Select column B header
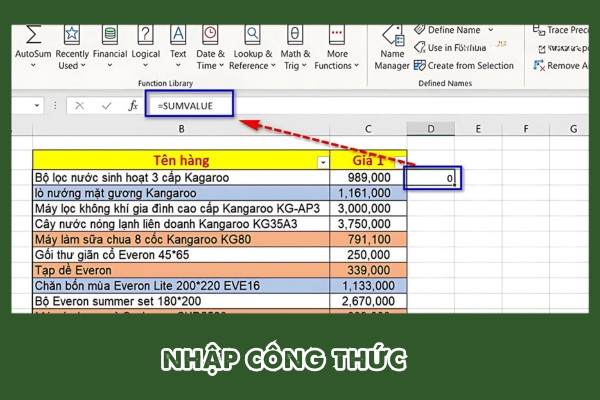 [x=181, y=129]
